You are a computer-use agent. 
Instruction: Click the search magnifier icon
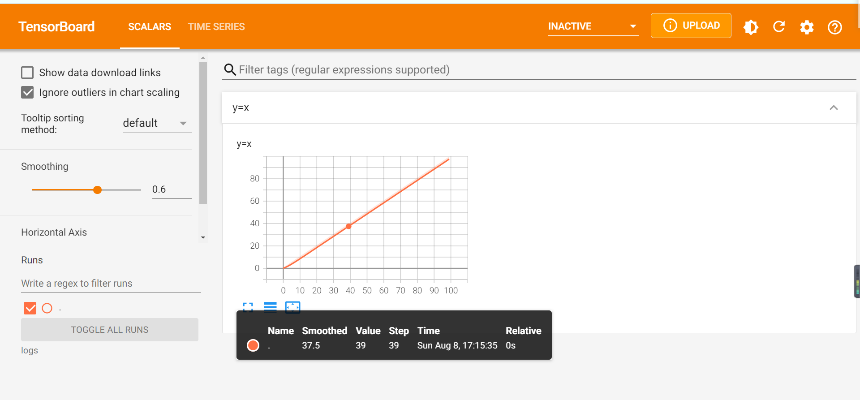[x=230, y=70]
